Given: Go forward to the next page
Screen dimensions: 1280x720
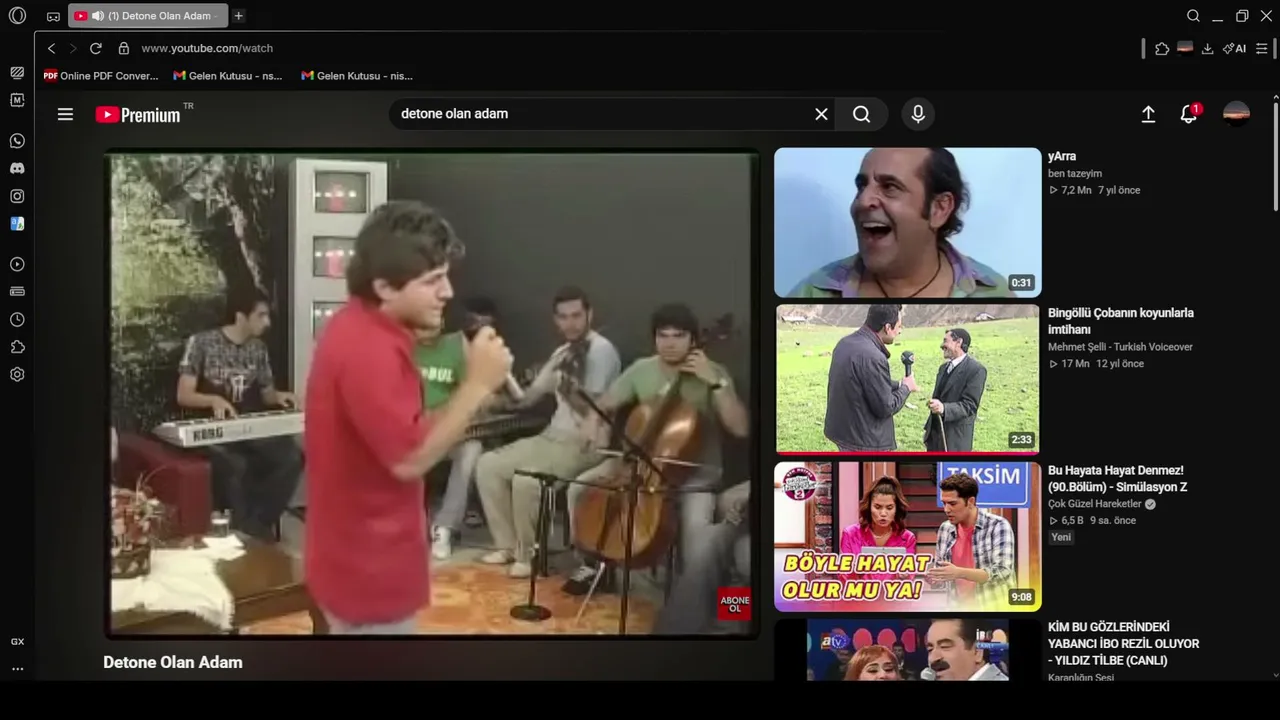Looking at the screenshot, I should (72, 48).
